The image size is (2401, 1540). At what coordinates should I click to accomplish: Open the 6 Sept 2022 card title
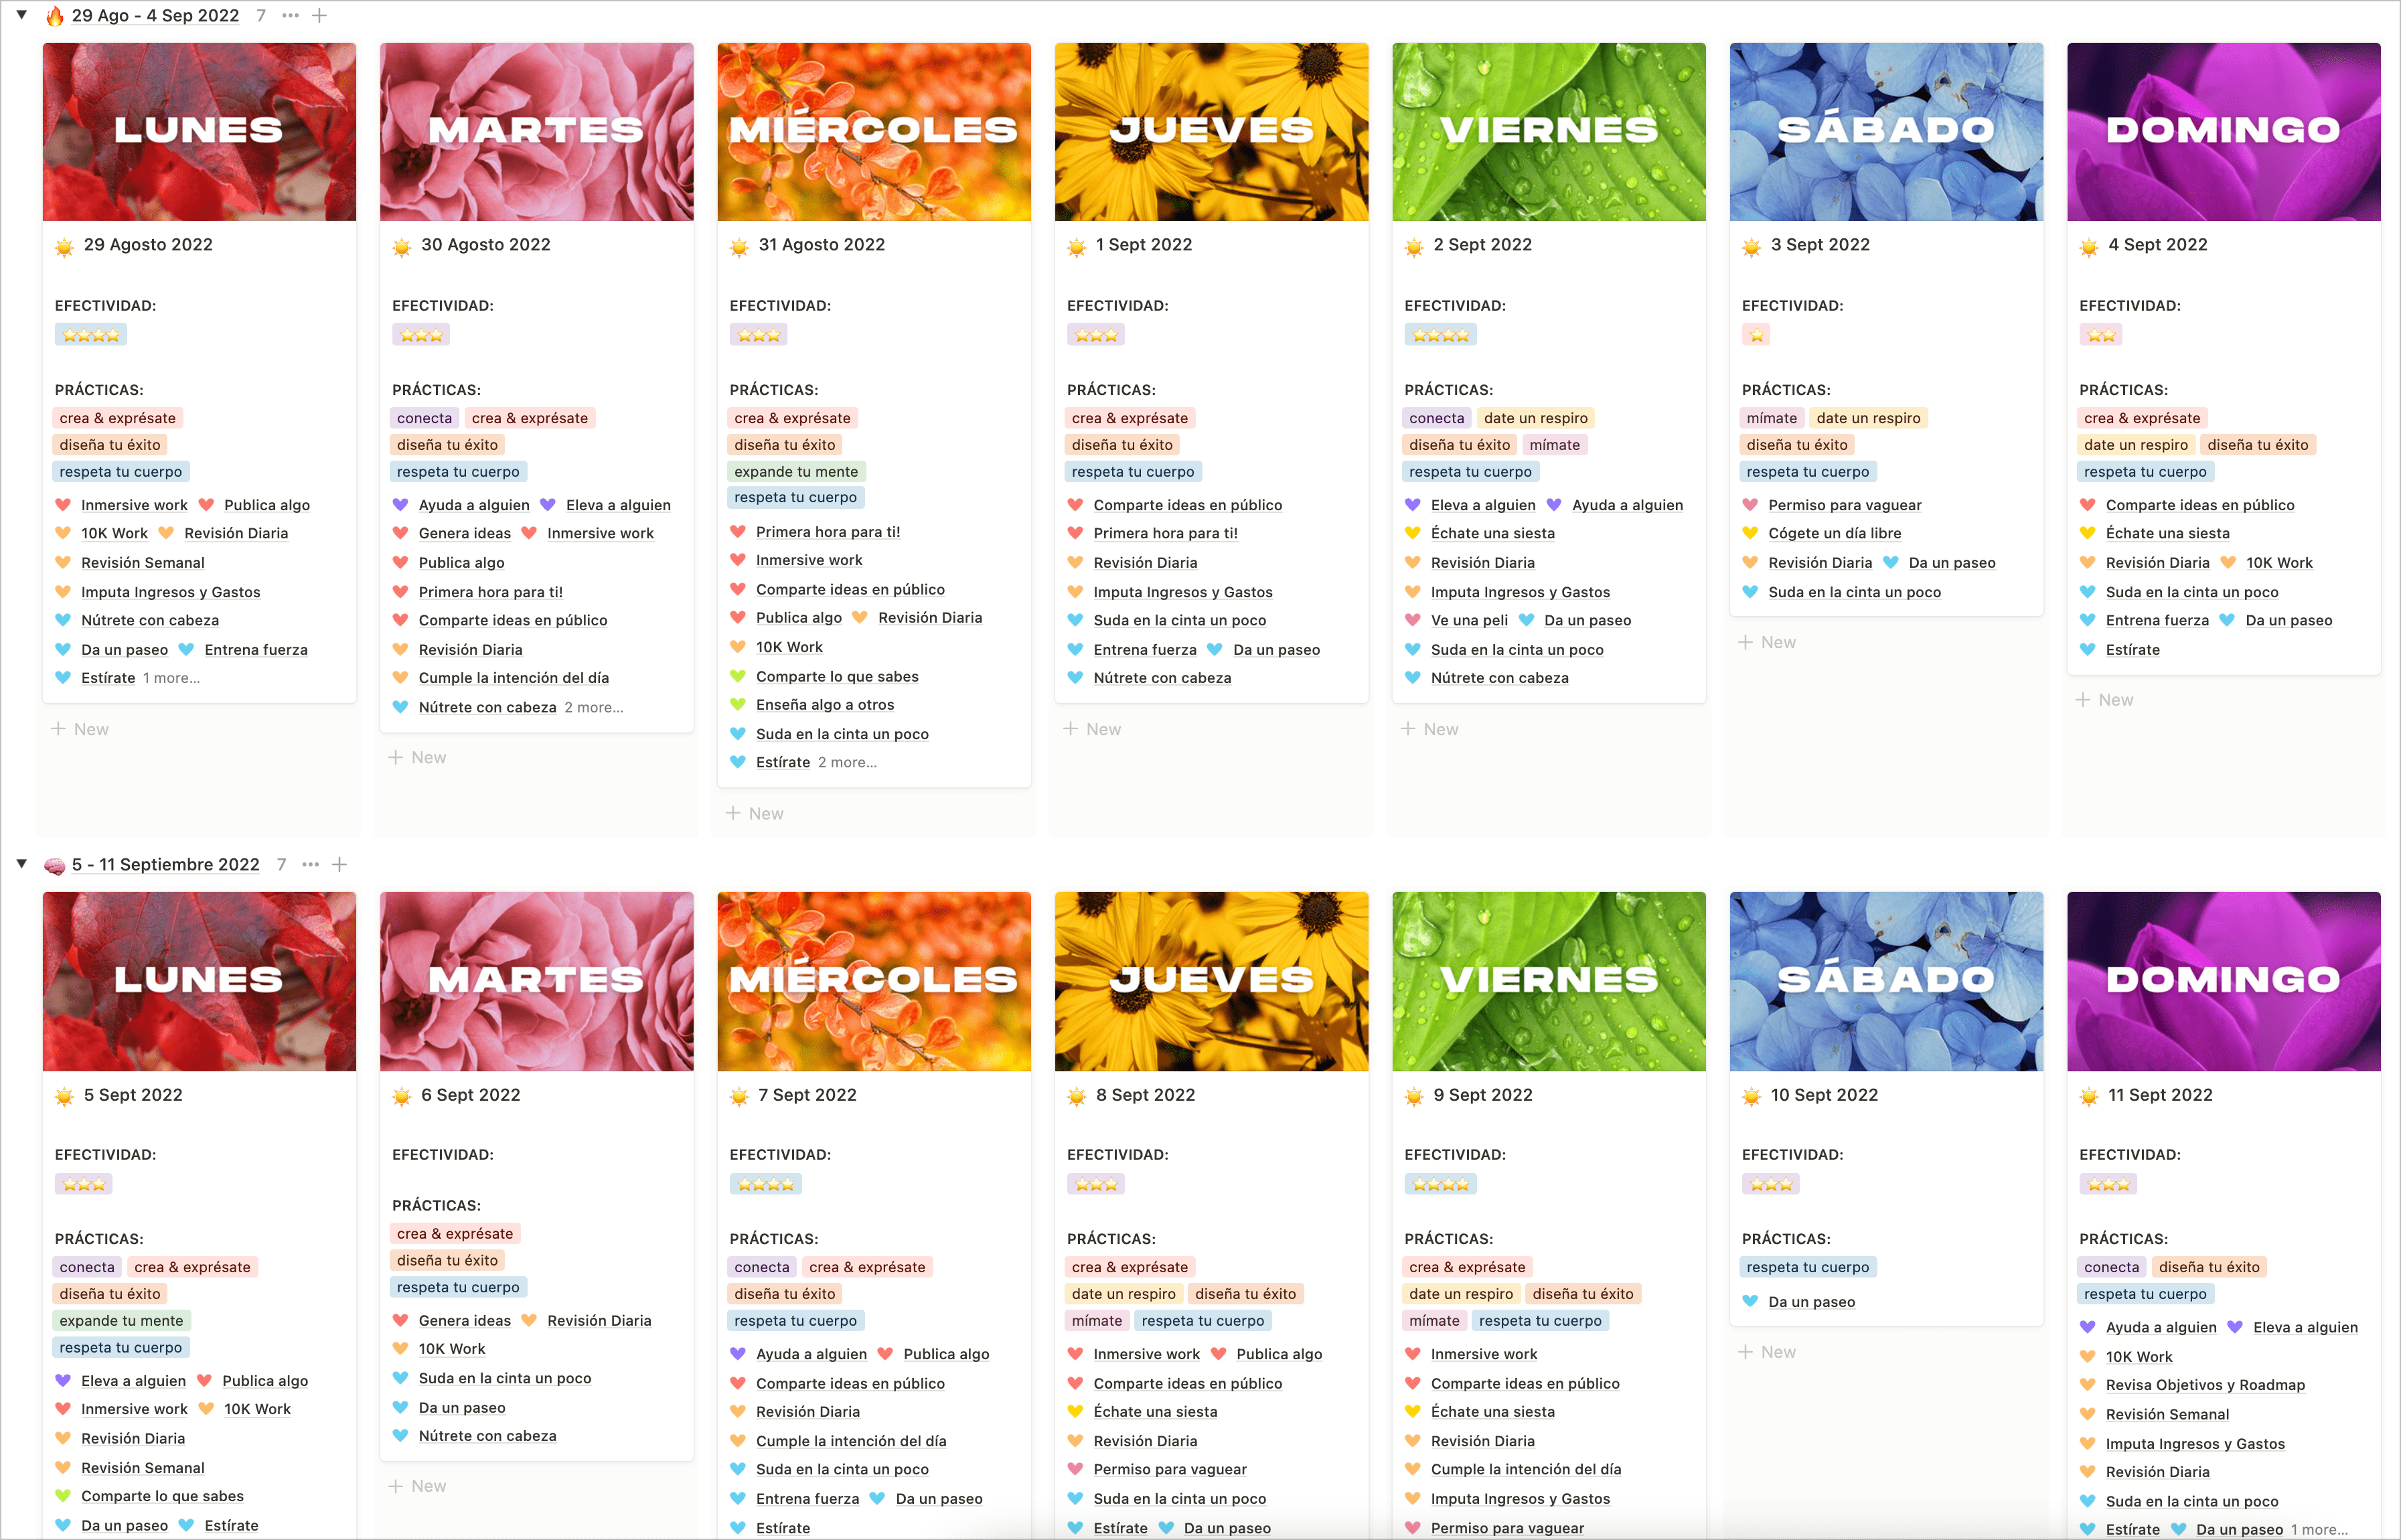pyautogui.click(x=470, y=1095)
